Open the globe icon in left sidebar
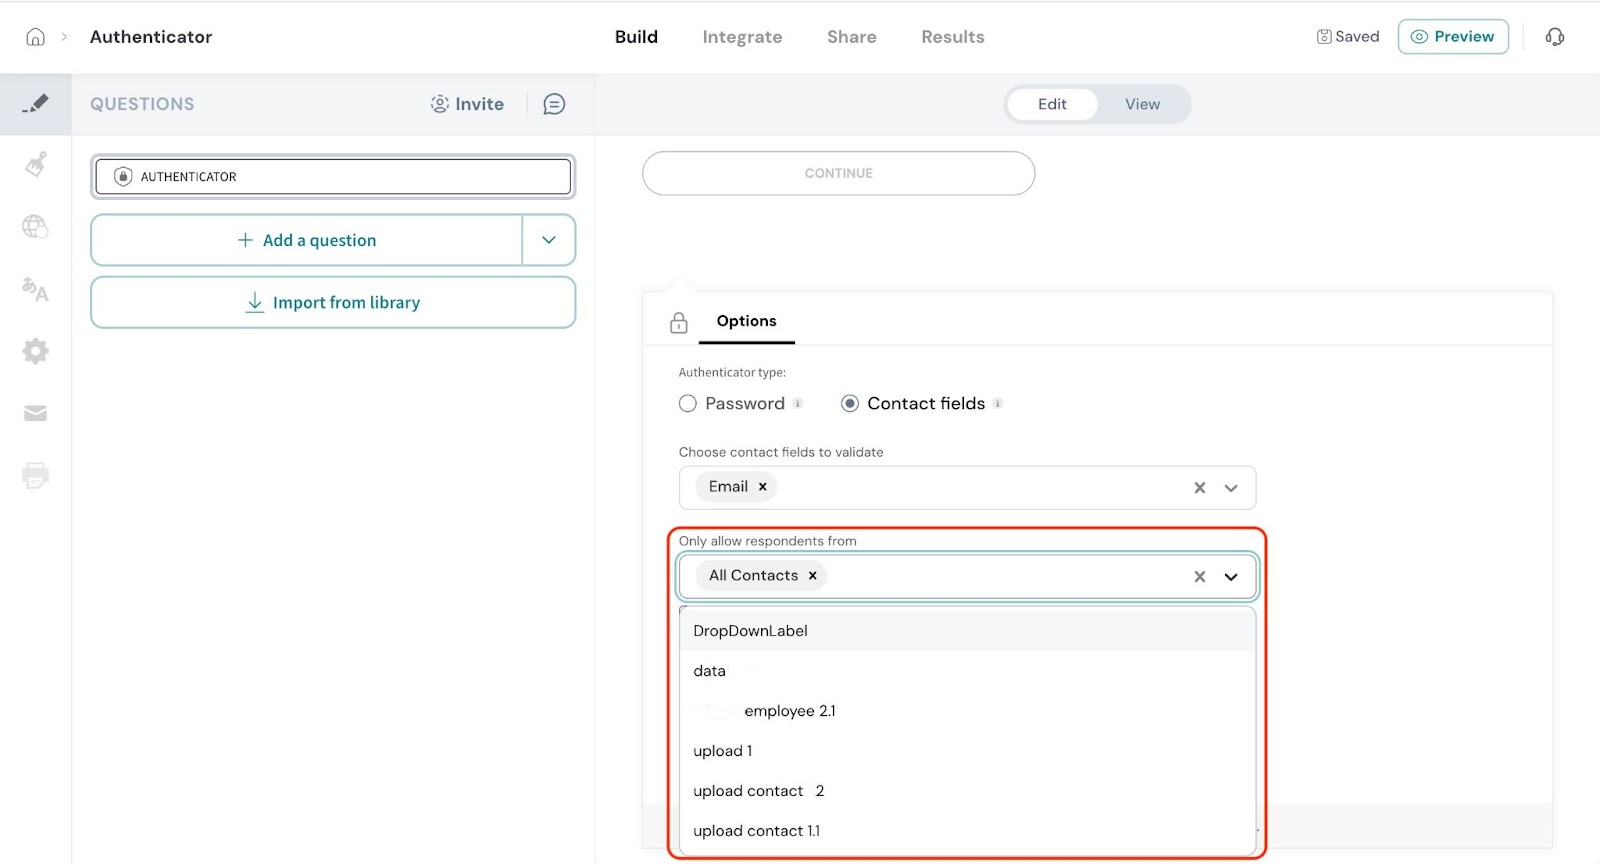Screen dimensions: 1600x864 [x=35, y=227]
